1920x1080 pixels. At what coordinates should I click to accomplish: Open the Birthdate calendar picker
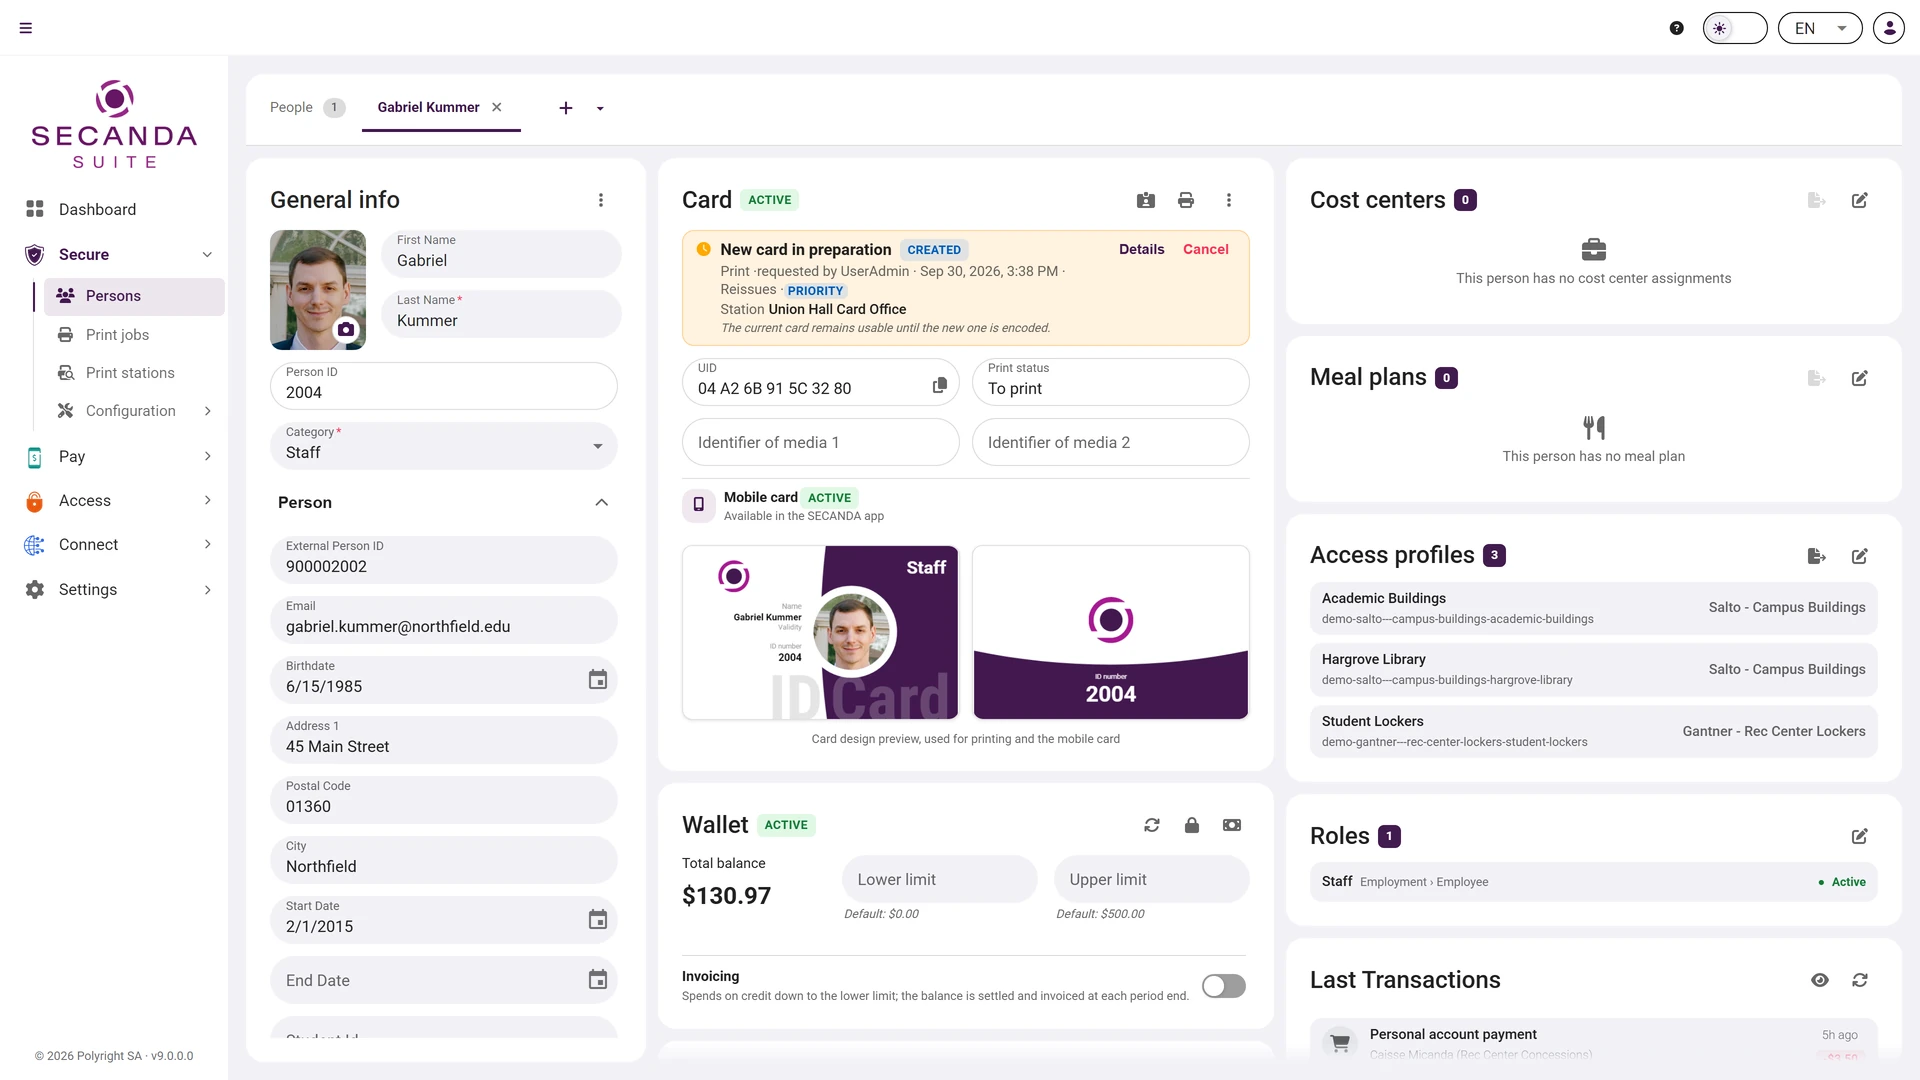pyautogui.click(x=598, y=680)
